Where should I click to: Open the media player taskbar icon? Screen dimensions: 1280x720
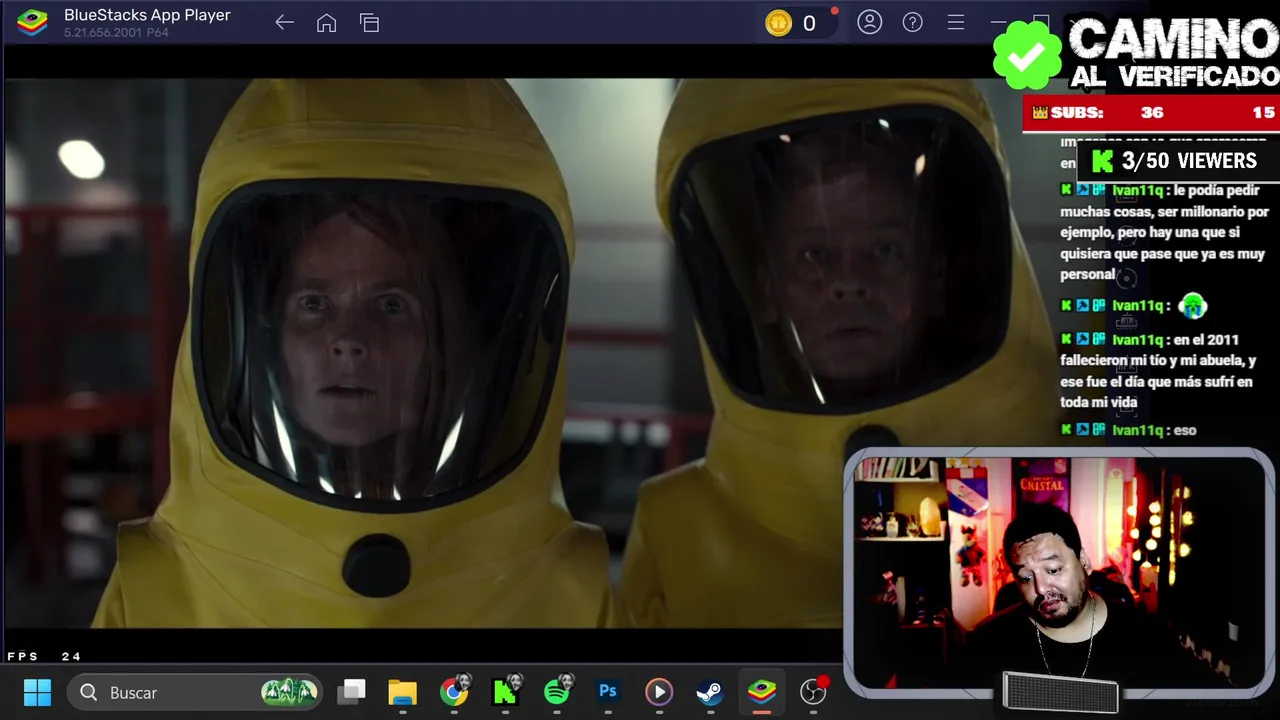coord(659,692)
